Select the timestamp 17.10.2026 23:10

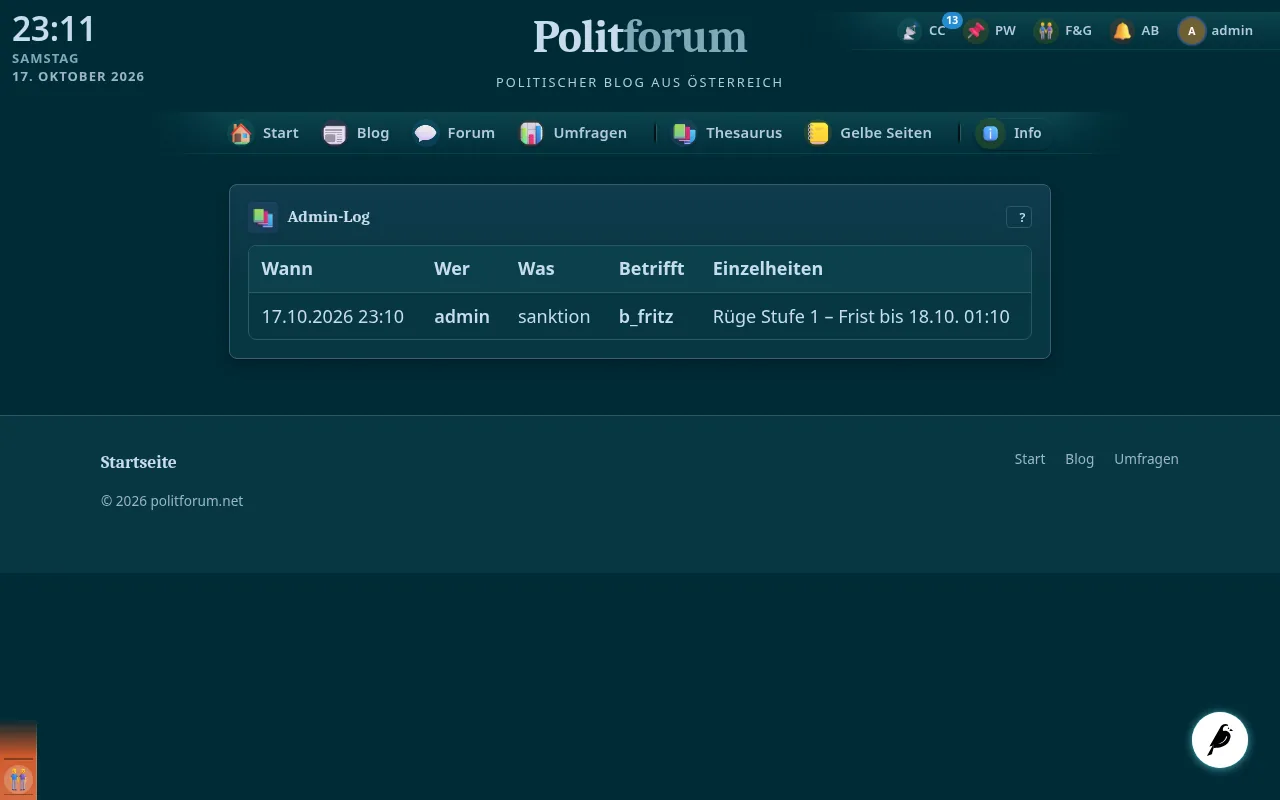[333, 317]
